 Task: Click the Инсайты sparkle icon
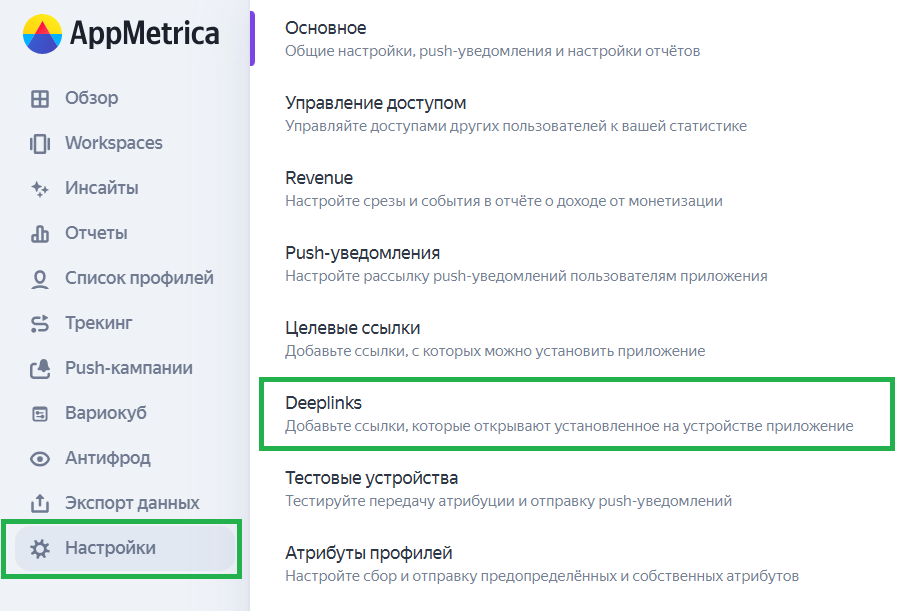40,189
